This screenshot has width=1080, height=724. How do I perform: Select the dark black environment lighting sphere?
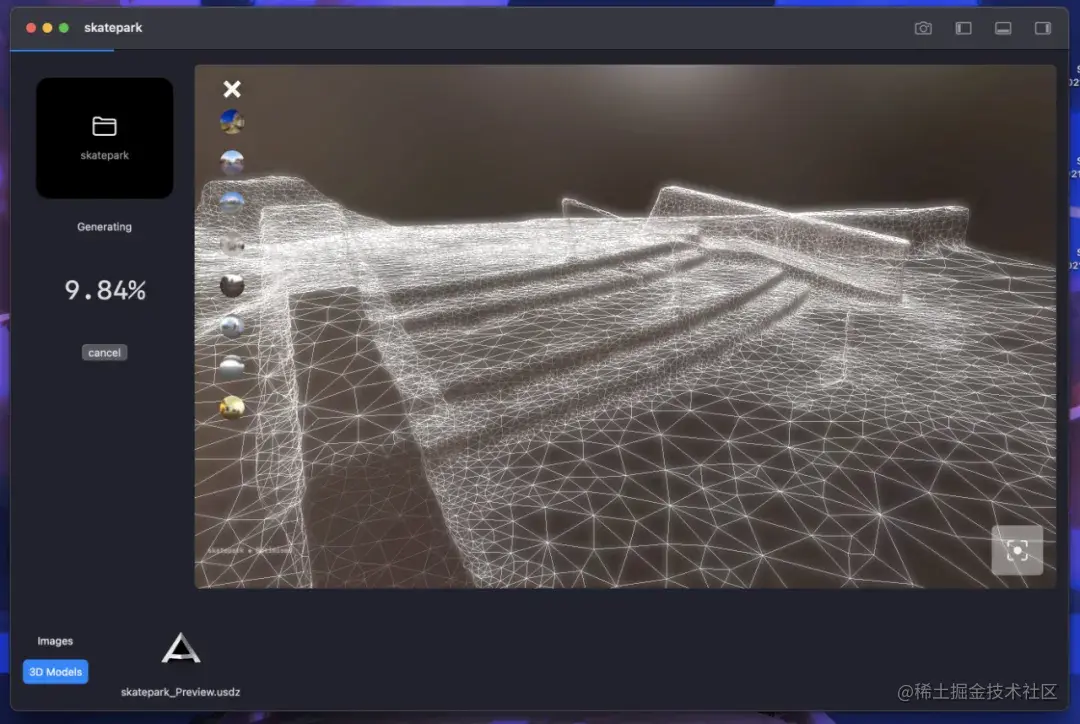point(232,287)
